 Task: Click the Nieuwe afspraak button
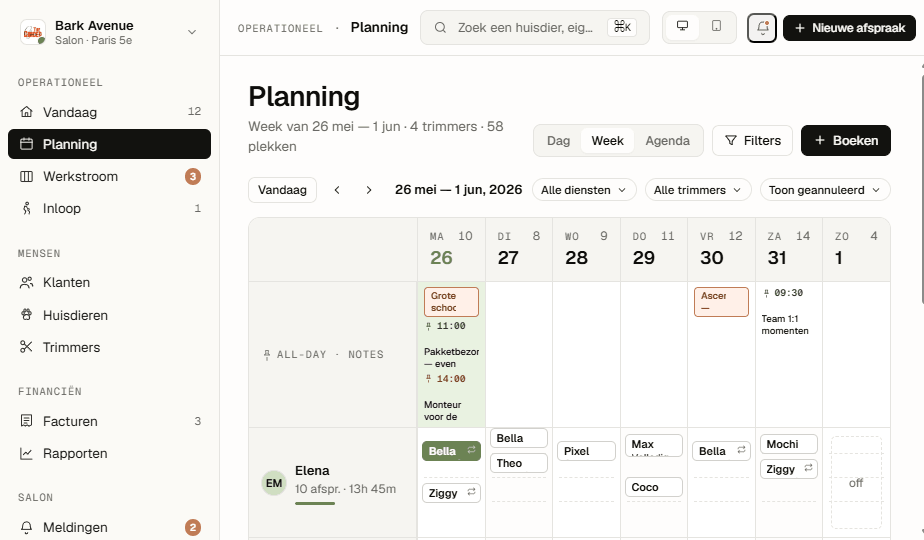(x=849, y=28)
